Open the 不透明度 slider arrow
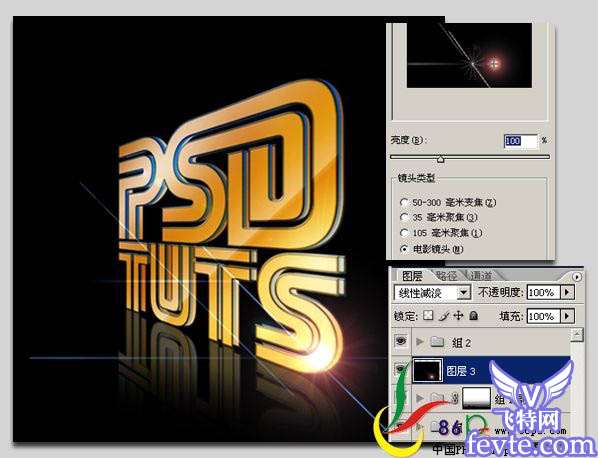Image resolution: width=598 pixels, height=458 pixels. pyautogui.click(x=567, y=293)
